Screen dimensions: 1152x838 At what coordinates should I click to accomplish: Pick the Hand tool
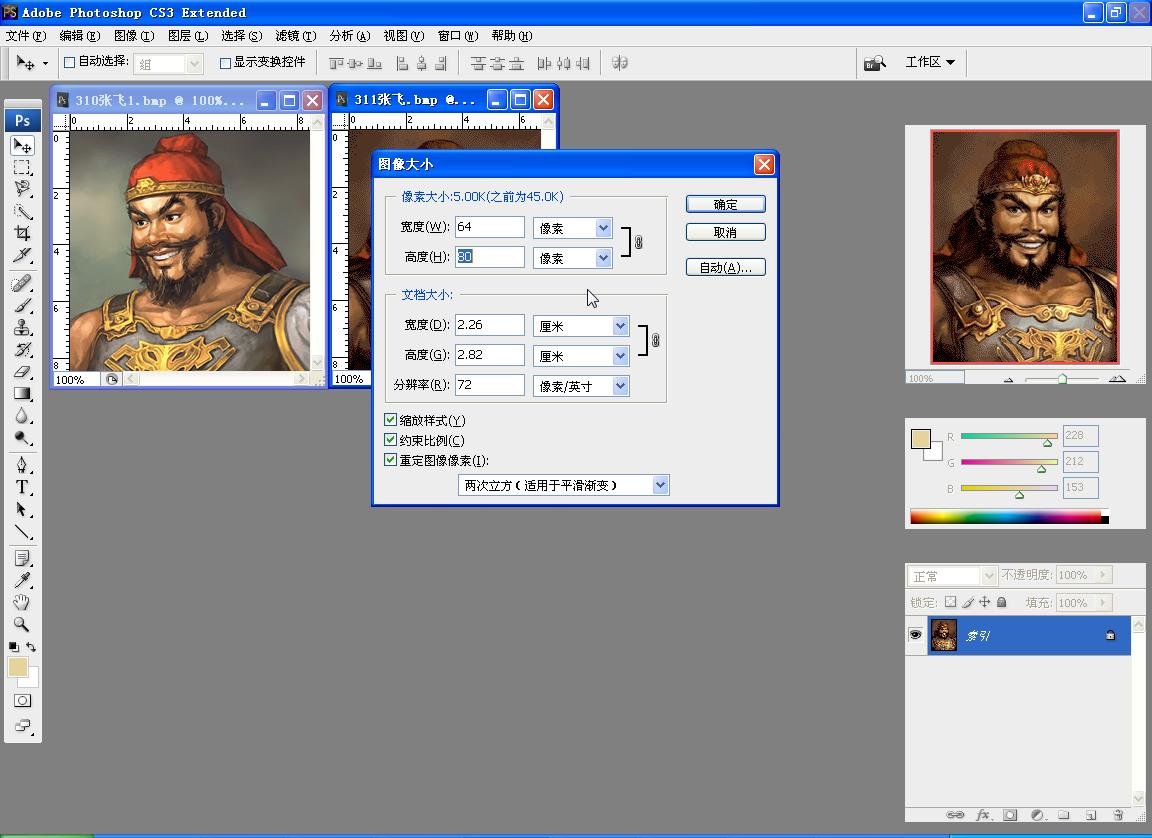tap(22, 602)
